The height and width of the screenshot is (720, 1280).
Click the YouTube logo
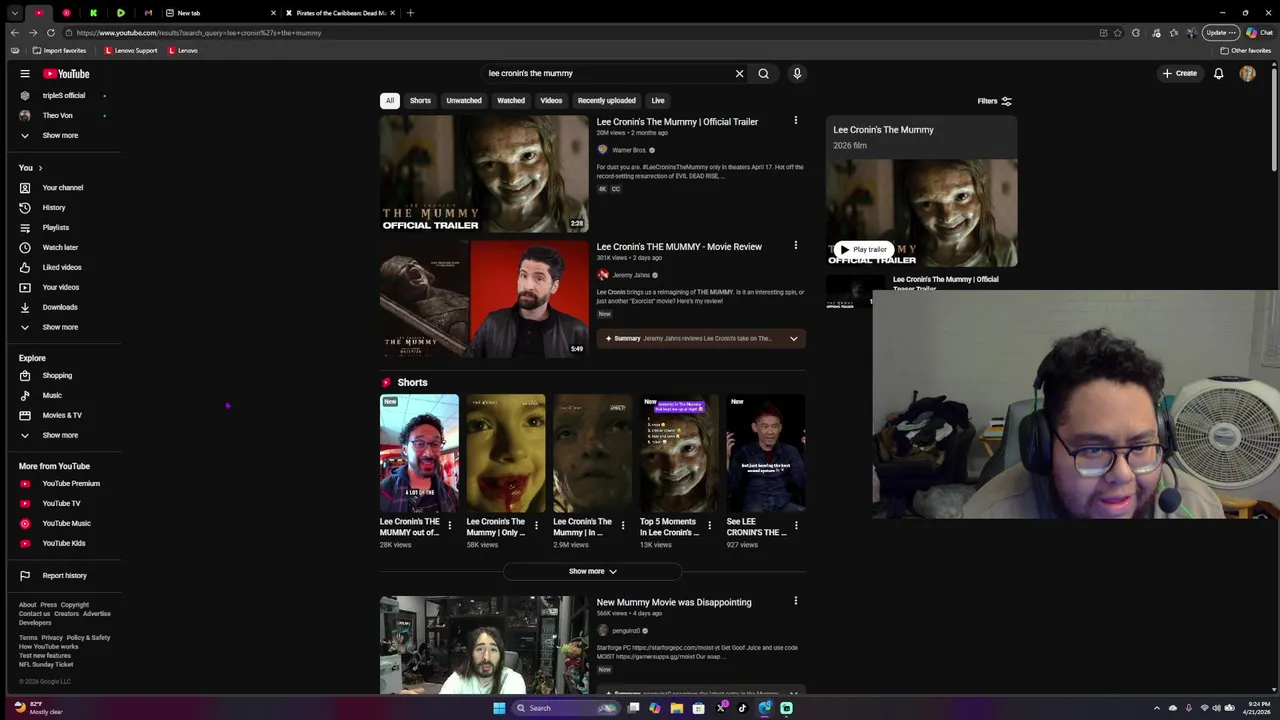click(x=66, y=73)
